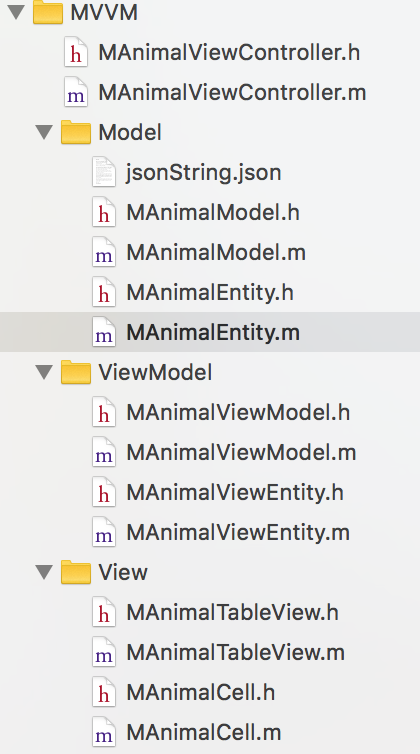Click the jsonString.json file icon
This screenshot has width=420, height=754.
[104, 172]
